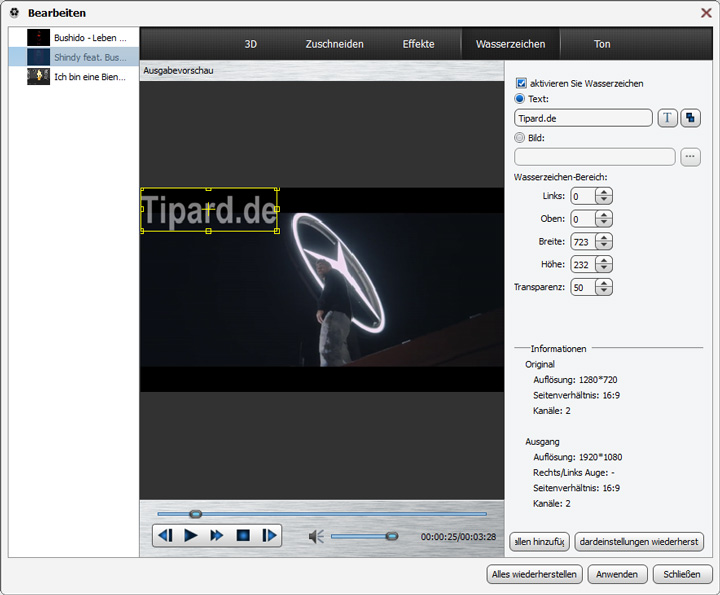
Task: Click 'Standardeinstellungen wiederherstellen' button
Action: coord(639,542)
